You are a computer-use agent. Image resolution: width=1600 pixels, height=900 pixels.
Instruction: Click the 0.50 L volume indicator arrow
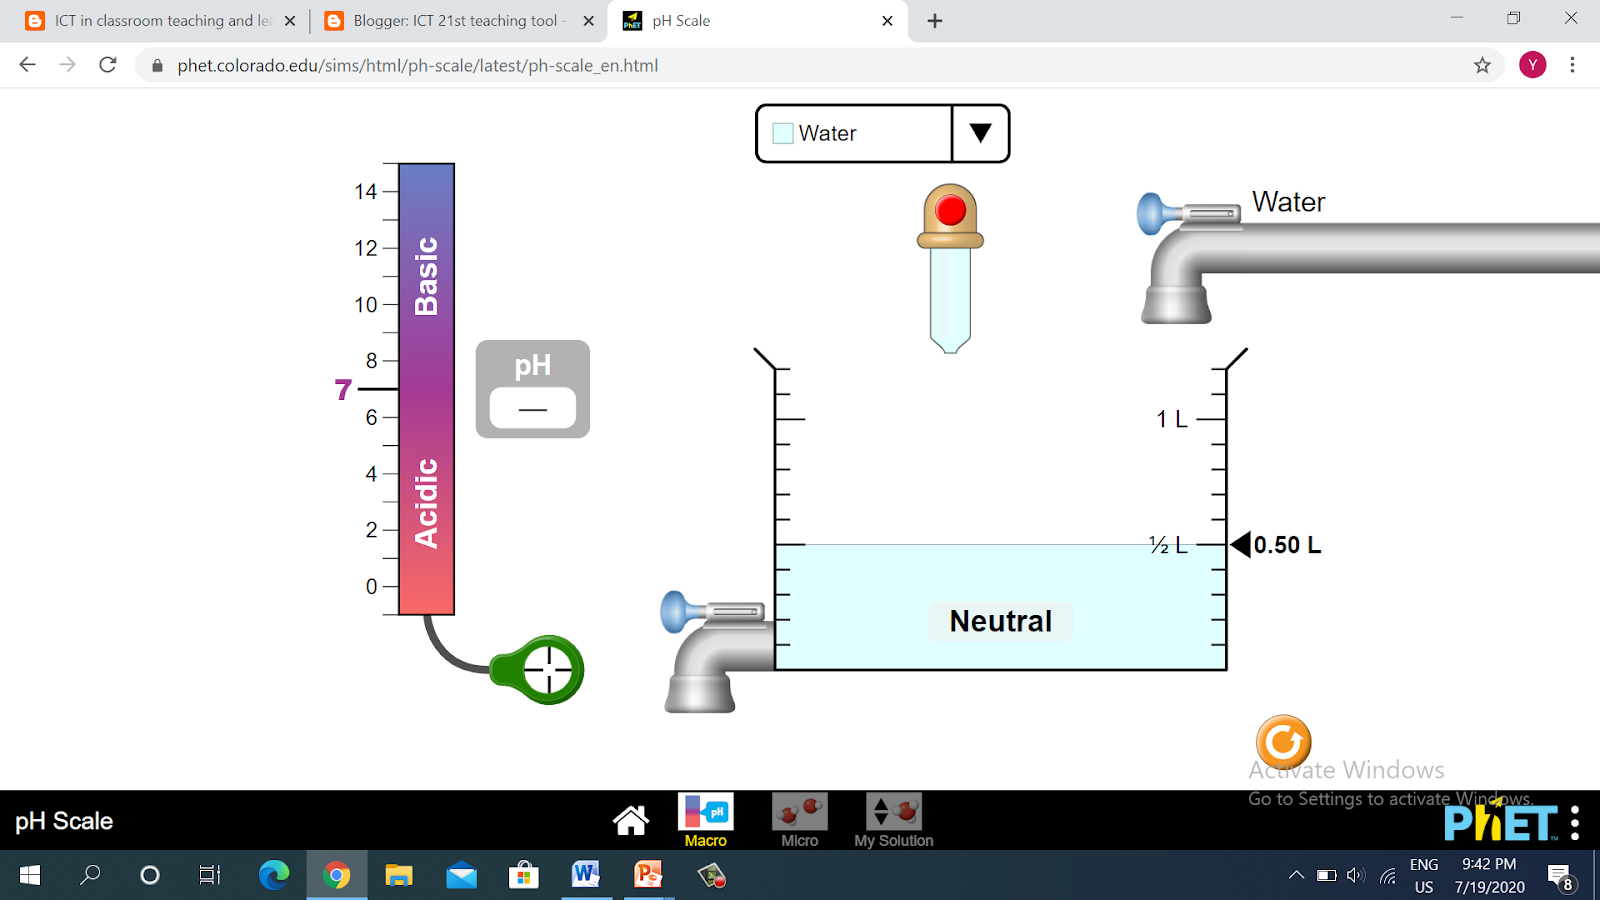pos(1240,545)
